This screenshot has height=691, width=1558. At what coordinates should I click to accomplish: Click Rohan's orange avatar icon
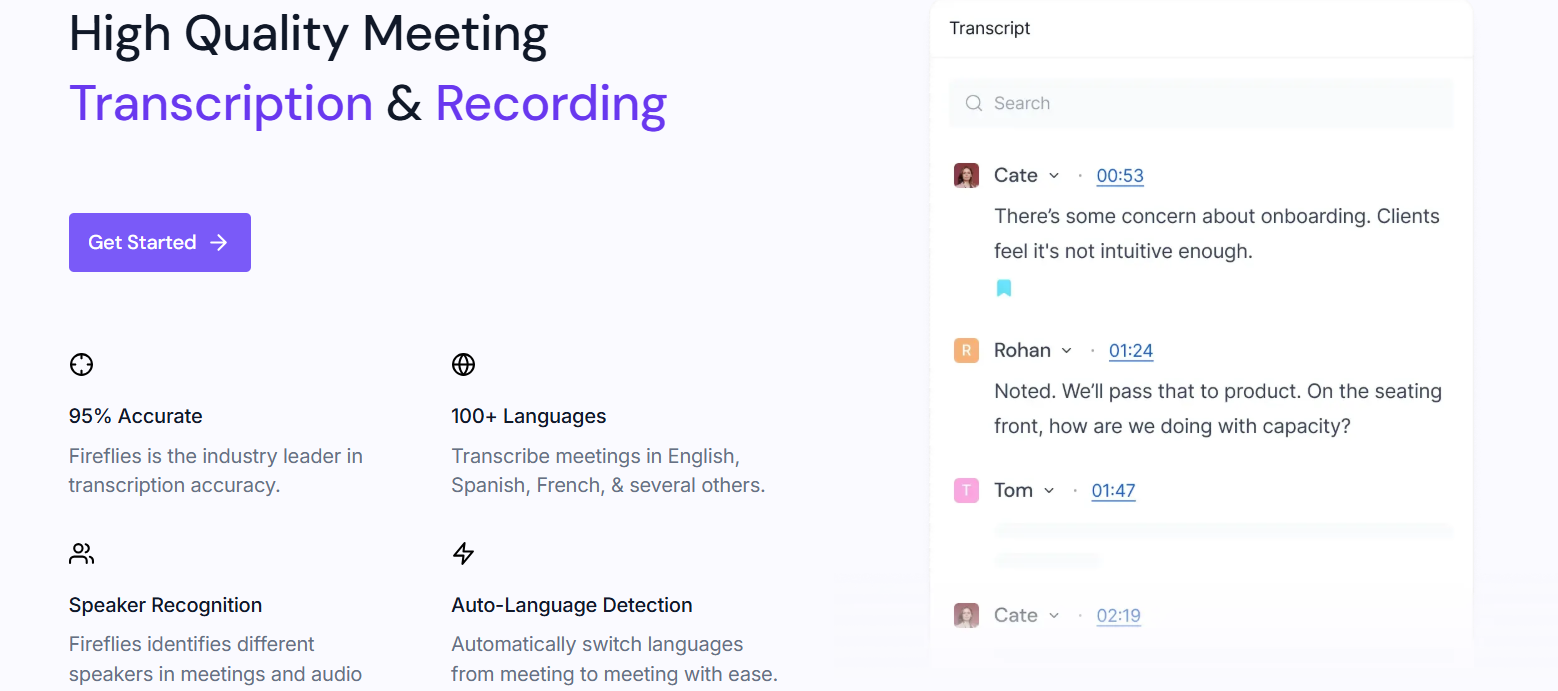click(x=966, y=350)
